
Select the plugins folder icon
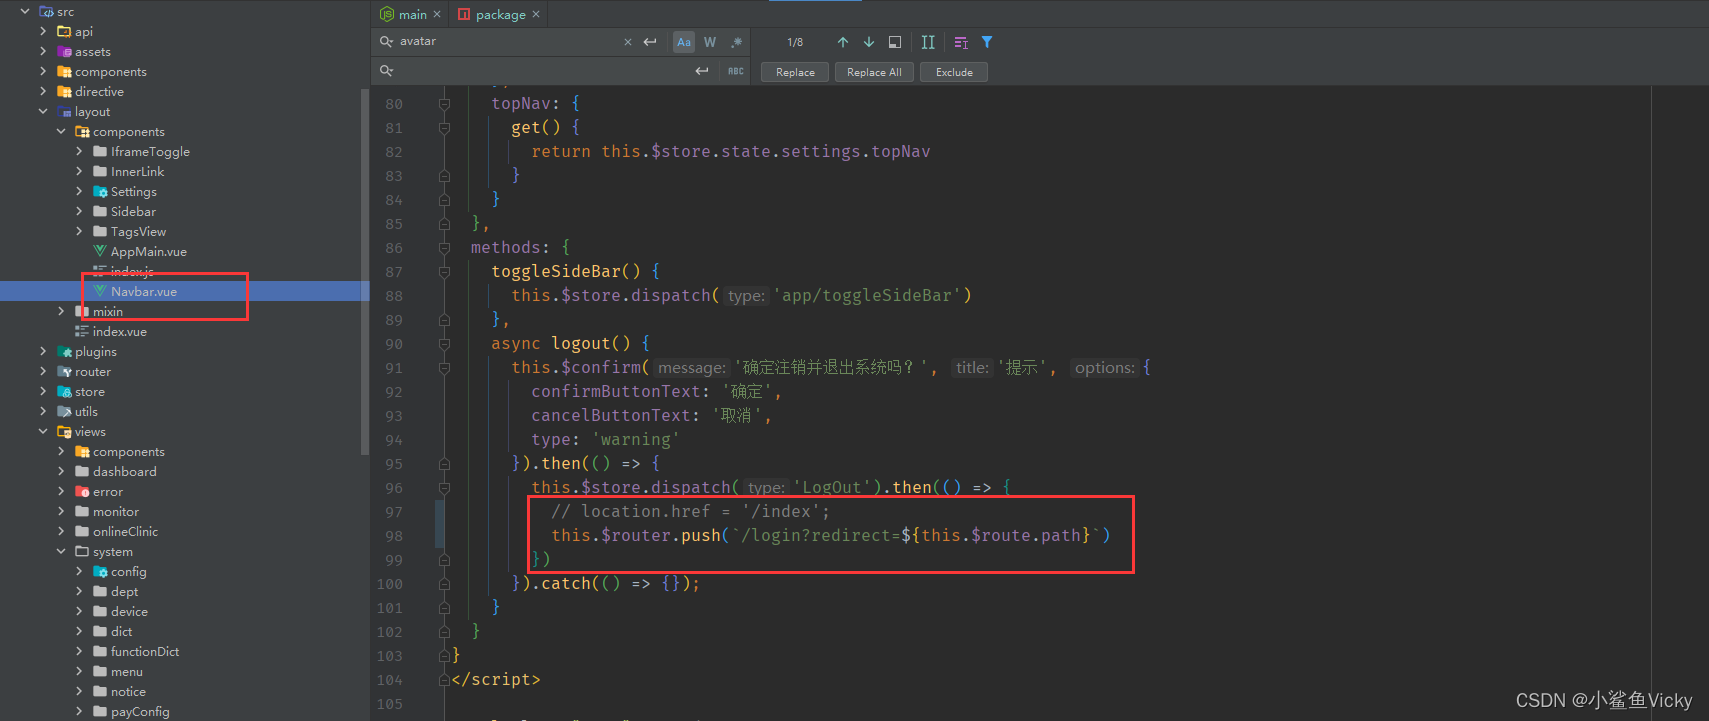click(x=64, y=351)
